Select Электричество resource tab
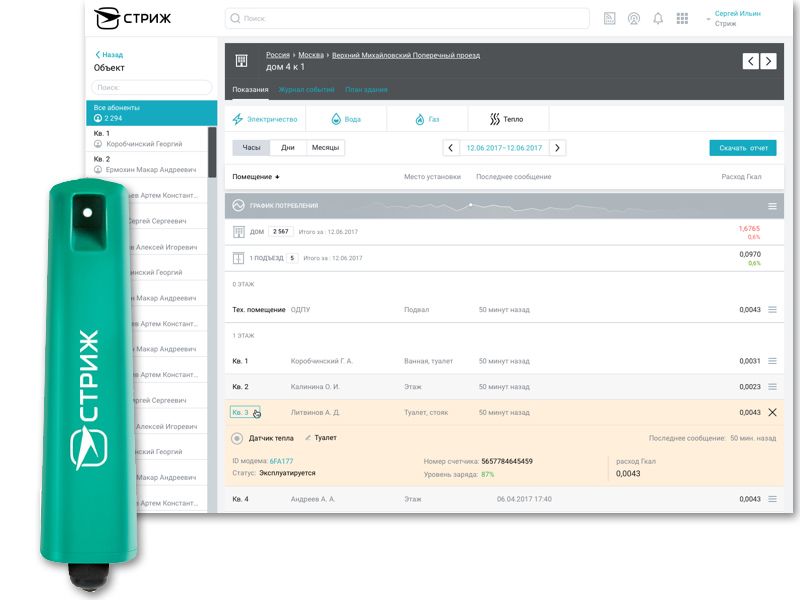Screen dimensions: 800x600 265,119
